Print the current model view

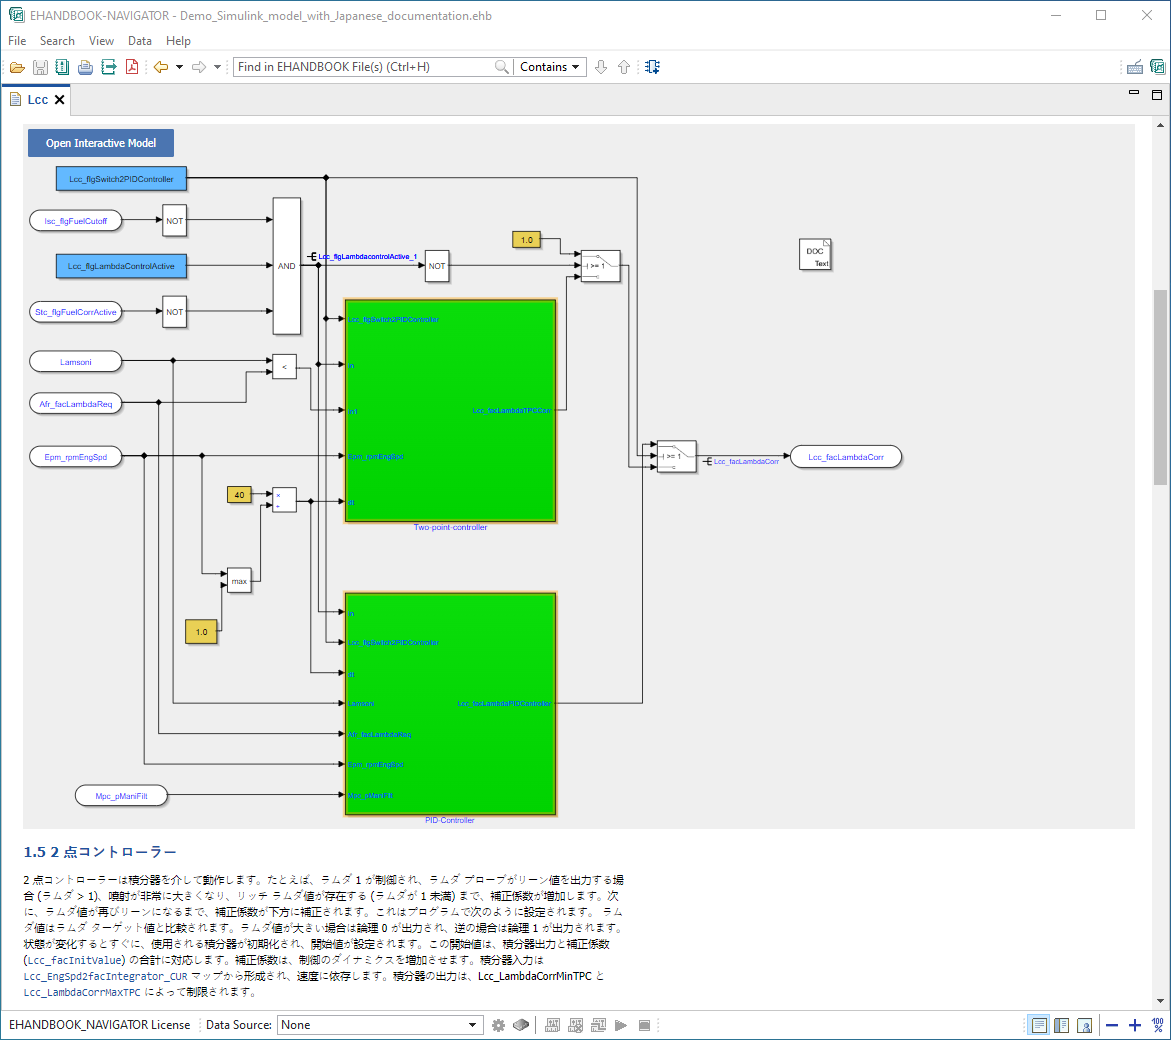point(85,66)
